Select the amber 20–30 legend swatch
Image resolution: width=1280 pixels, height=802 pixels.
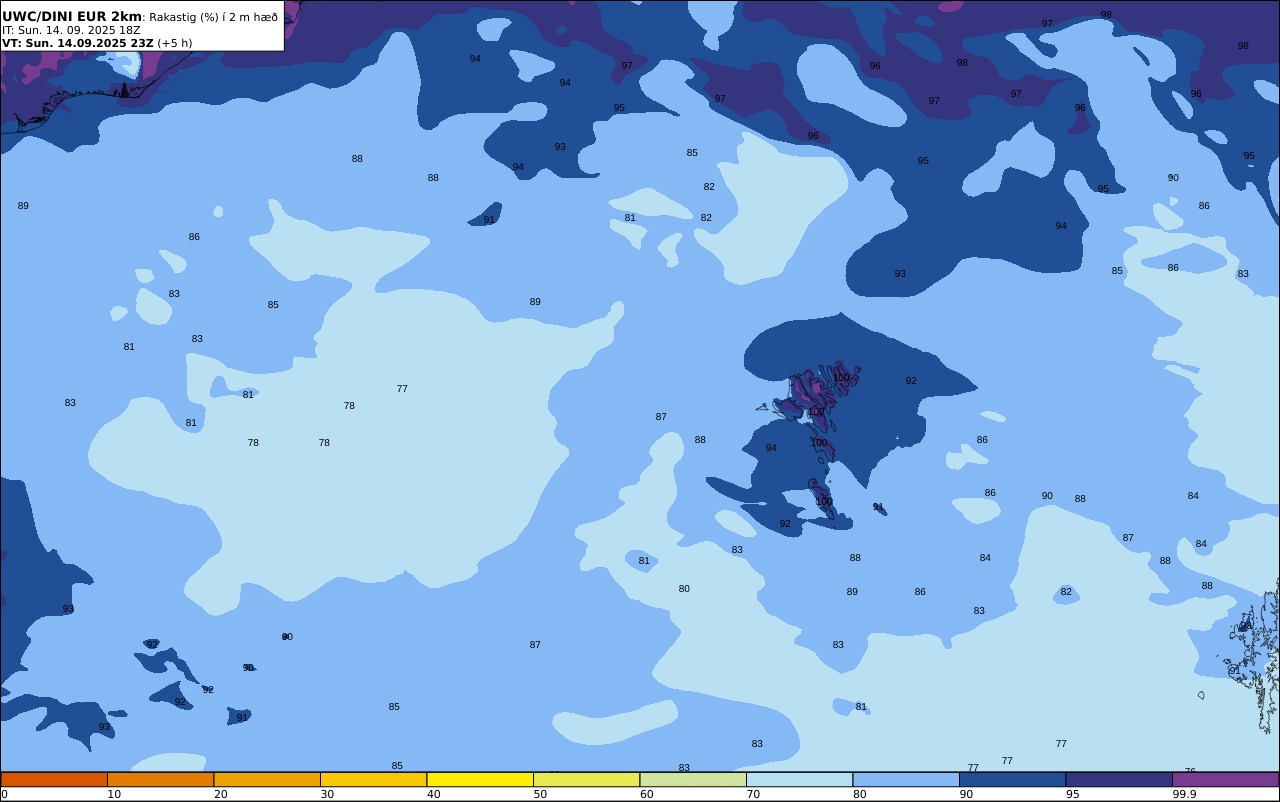tap(267, 779)
